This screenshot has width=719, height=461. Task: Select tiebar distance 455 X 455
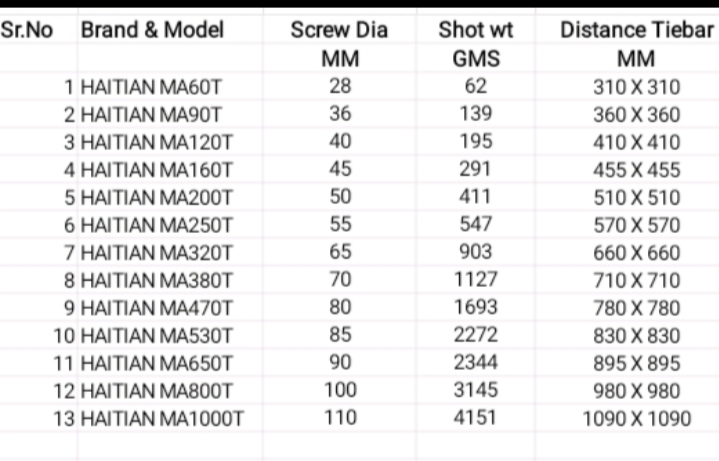point(636,170)
